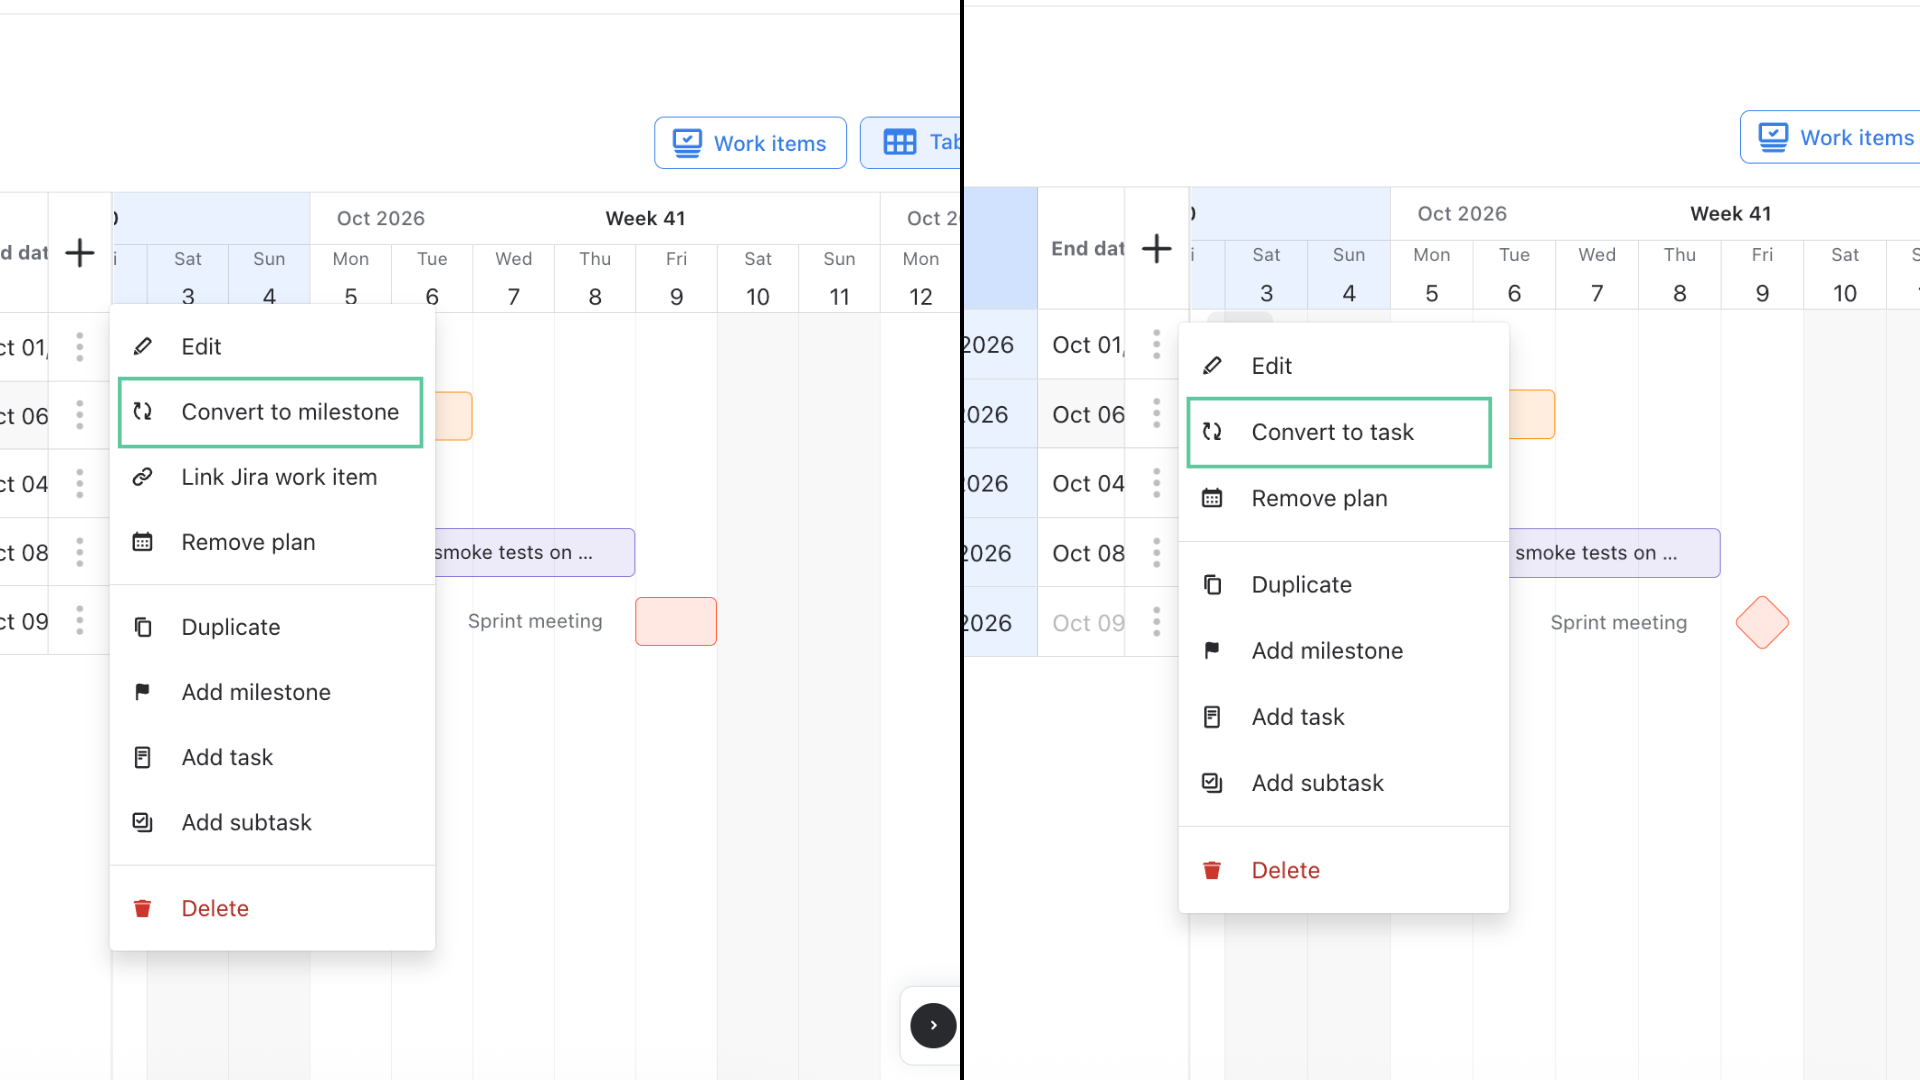Viewport: 1920px width, 1080px height.
Task: Choose Convert to task in right menu
Action: pos(1339,432)
